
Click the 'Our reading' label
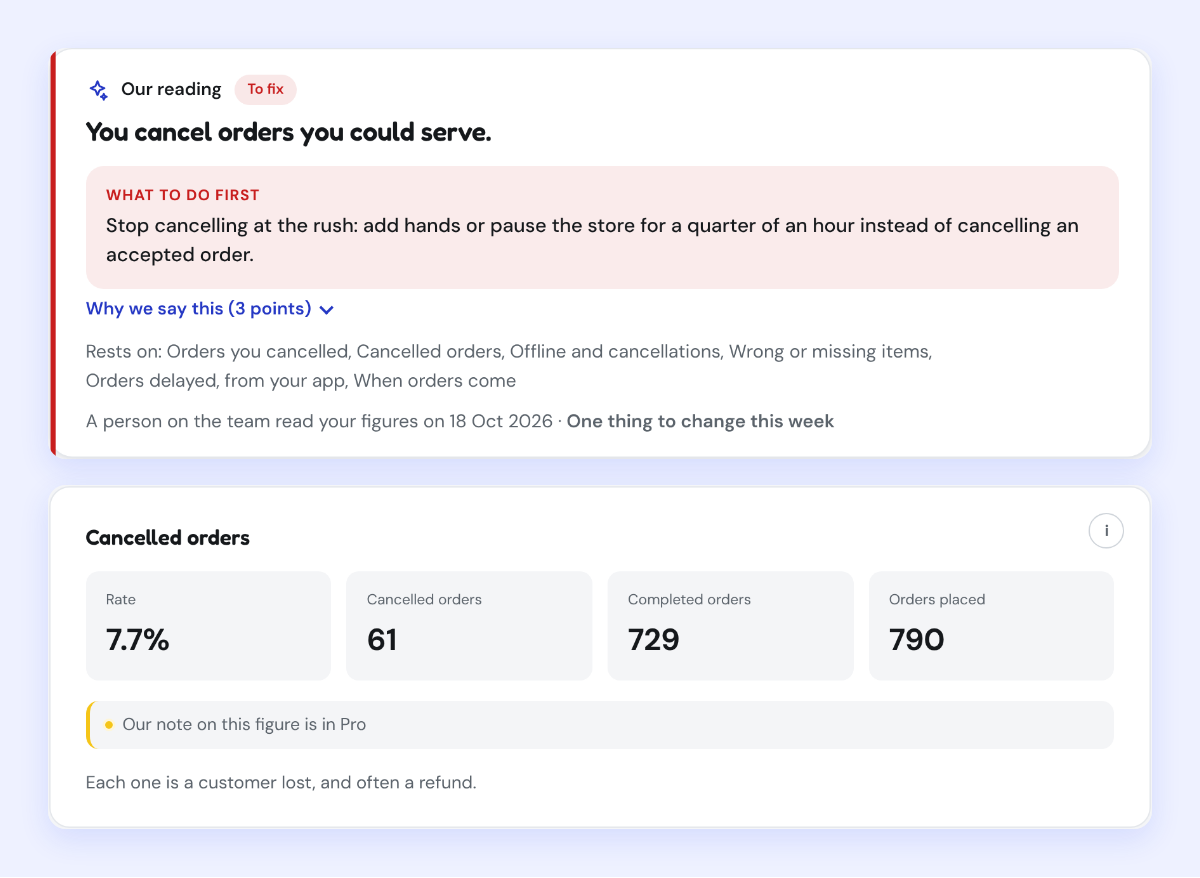click(171, 89)
